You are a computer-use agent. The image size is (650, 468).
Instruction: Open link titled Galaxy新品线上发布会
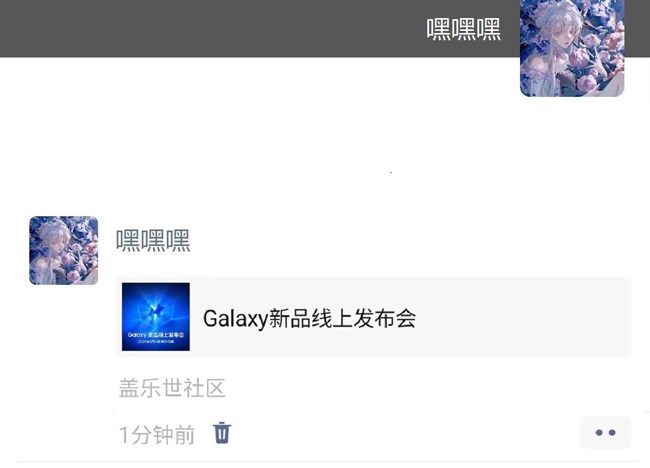coord(309,318)
